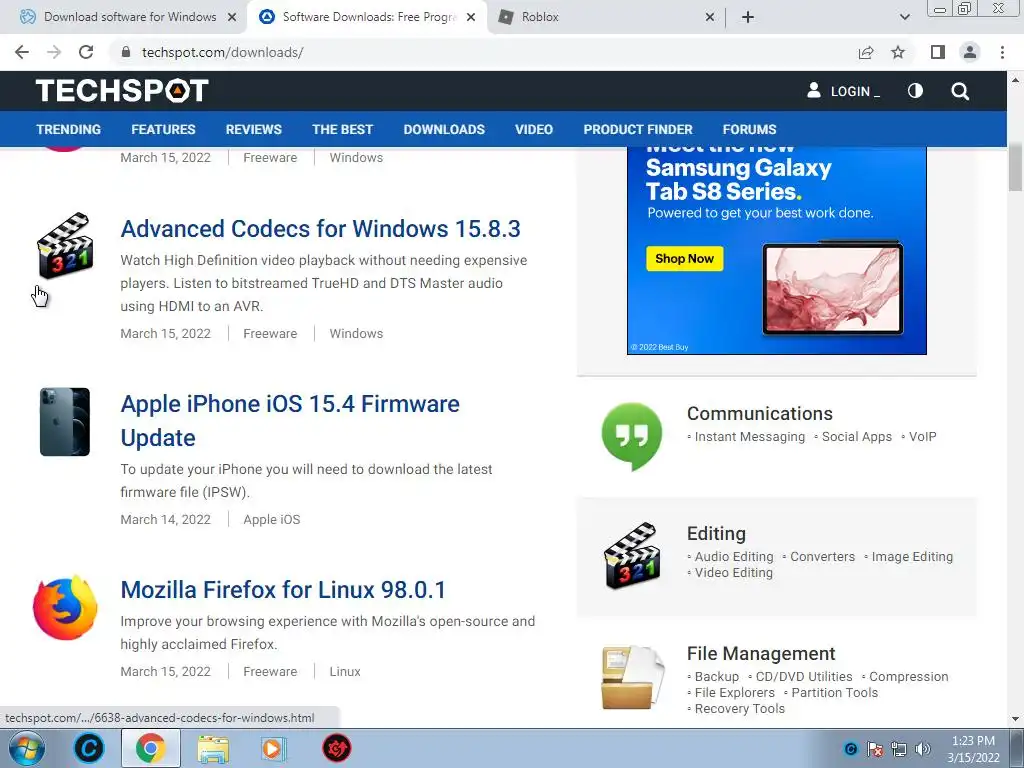Open the Windows Start button
The image size is (1024, 768).
pyautogui.click(x=27, y=748)
